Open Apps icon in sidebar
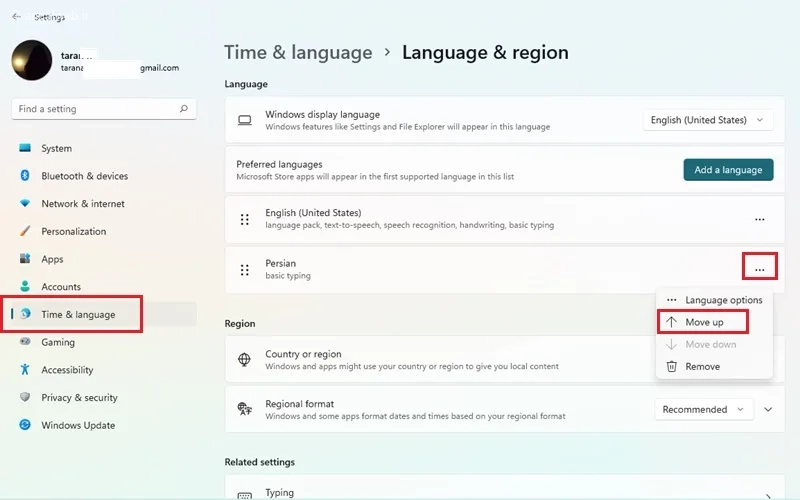 click(24, 258)
